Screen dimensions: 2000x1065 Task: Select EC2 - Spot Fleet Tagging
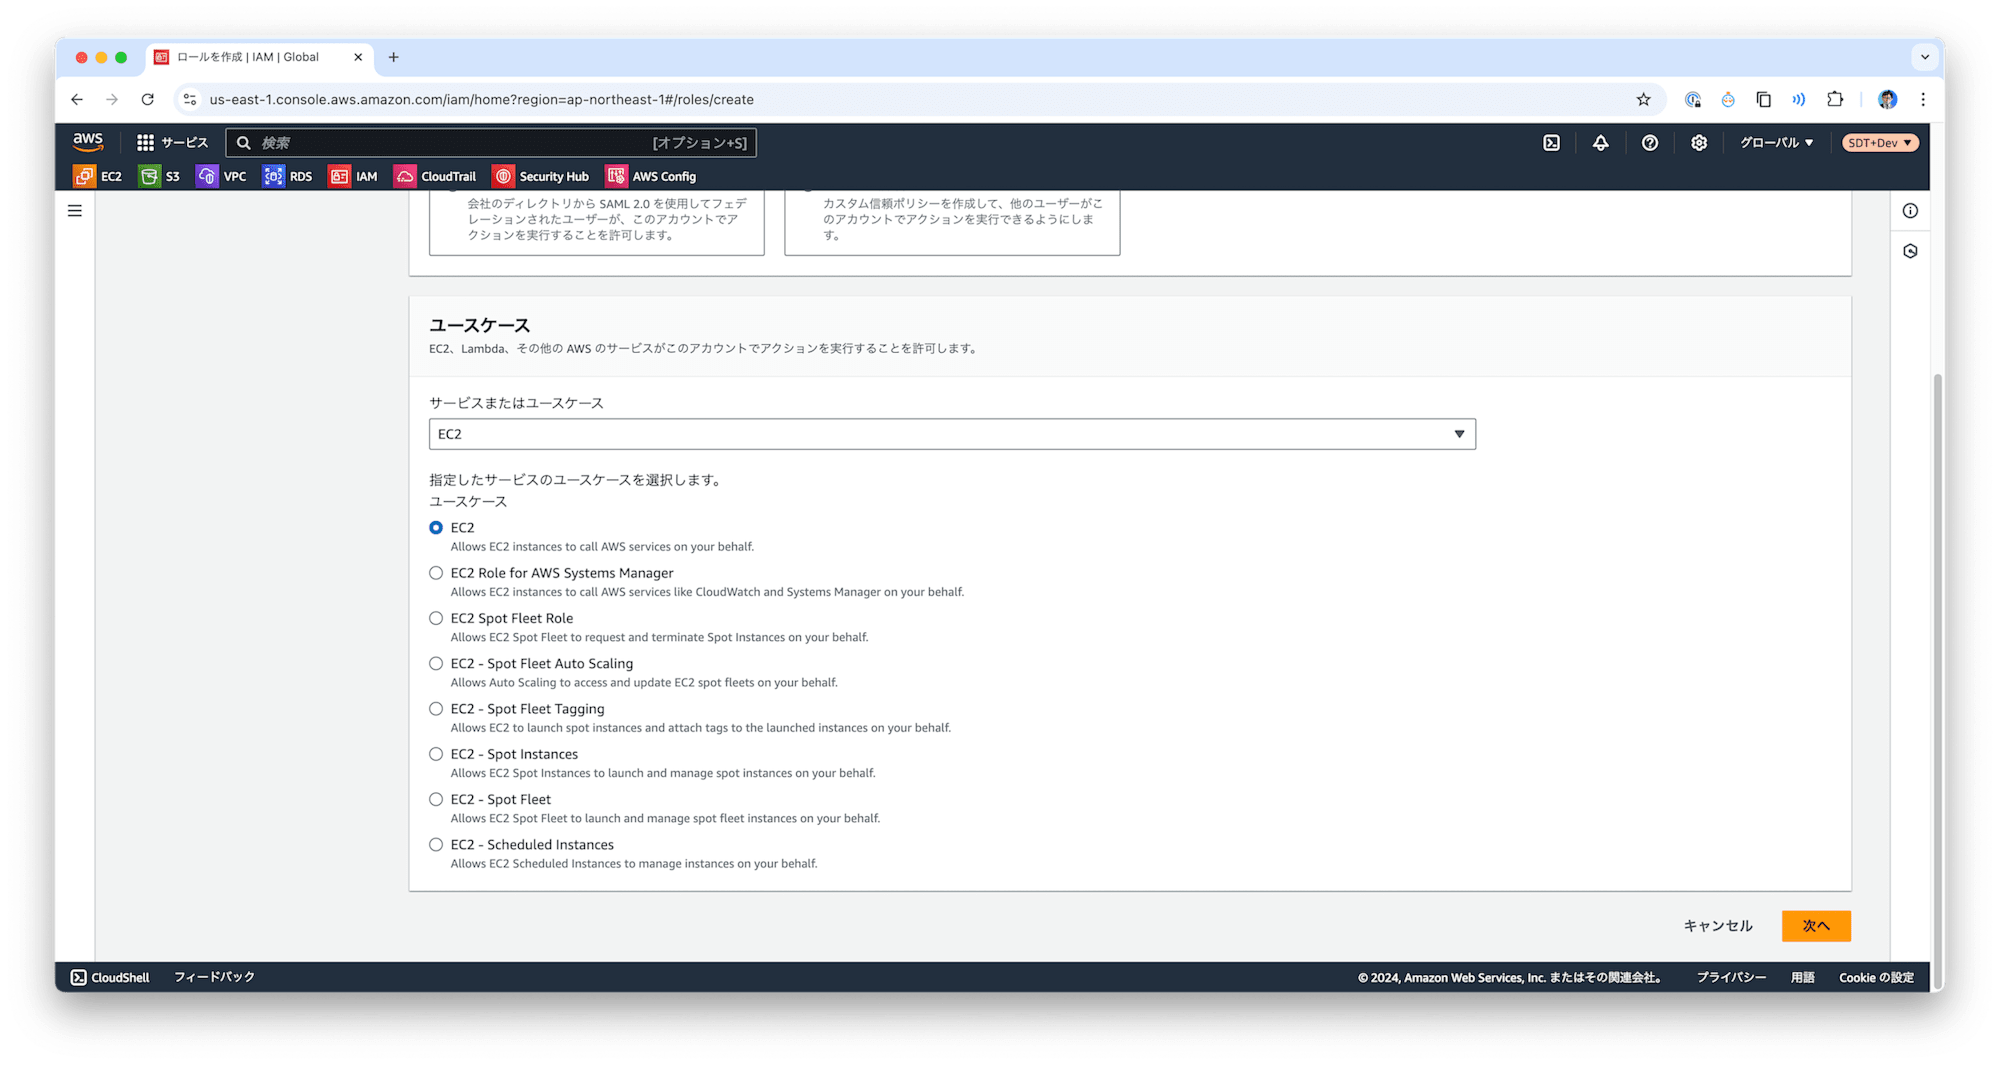click(436, 709)
